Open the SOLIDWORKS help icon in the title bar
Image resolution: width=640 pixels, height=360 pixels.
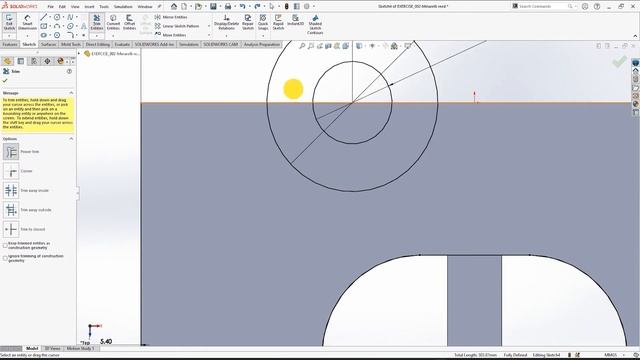pyautogui.click(x=597, y=7)
